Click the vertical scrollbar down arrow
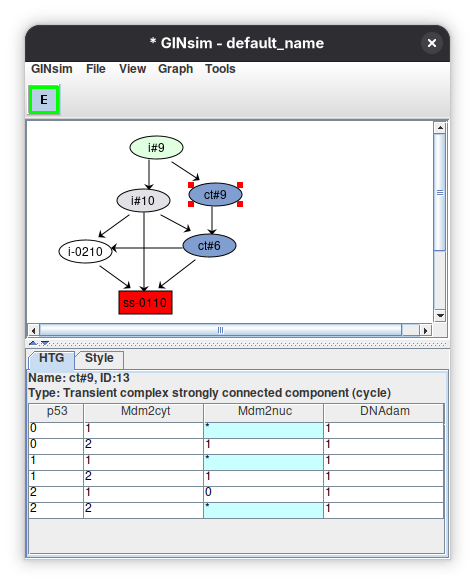 [440, 315]
